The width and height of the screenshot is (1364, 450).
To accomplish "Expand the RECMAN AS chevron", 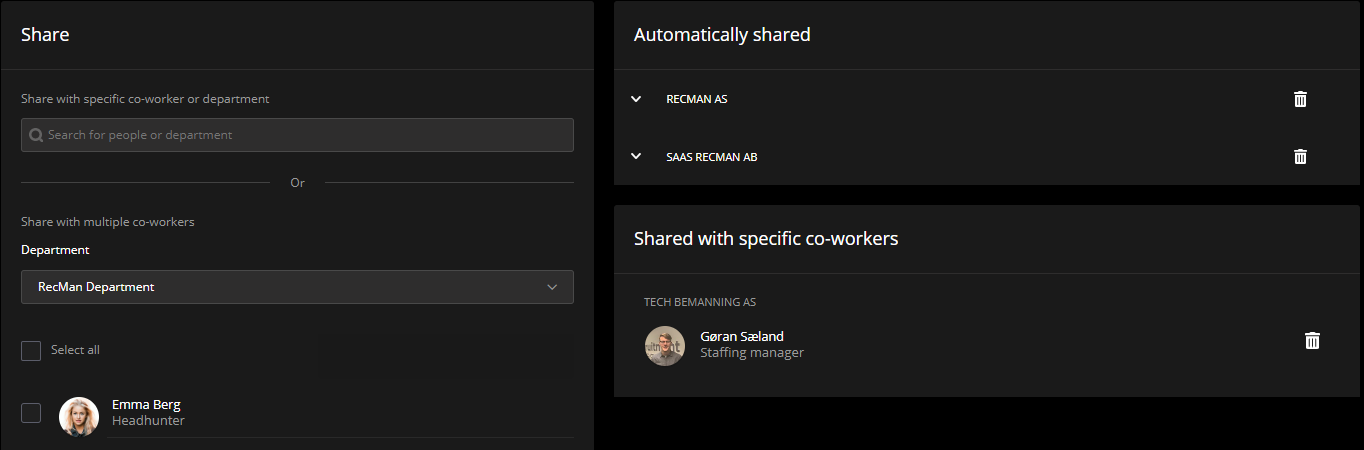I will tap(636, 99).
